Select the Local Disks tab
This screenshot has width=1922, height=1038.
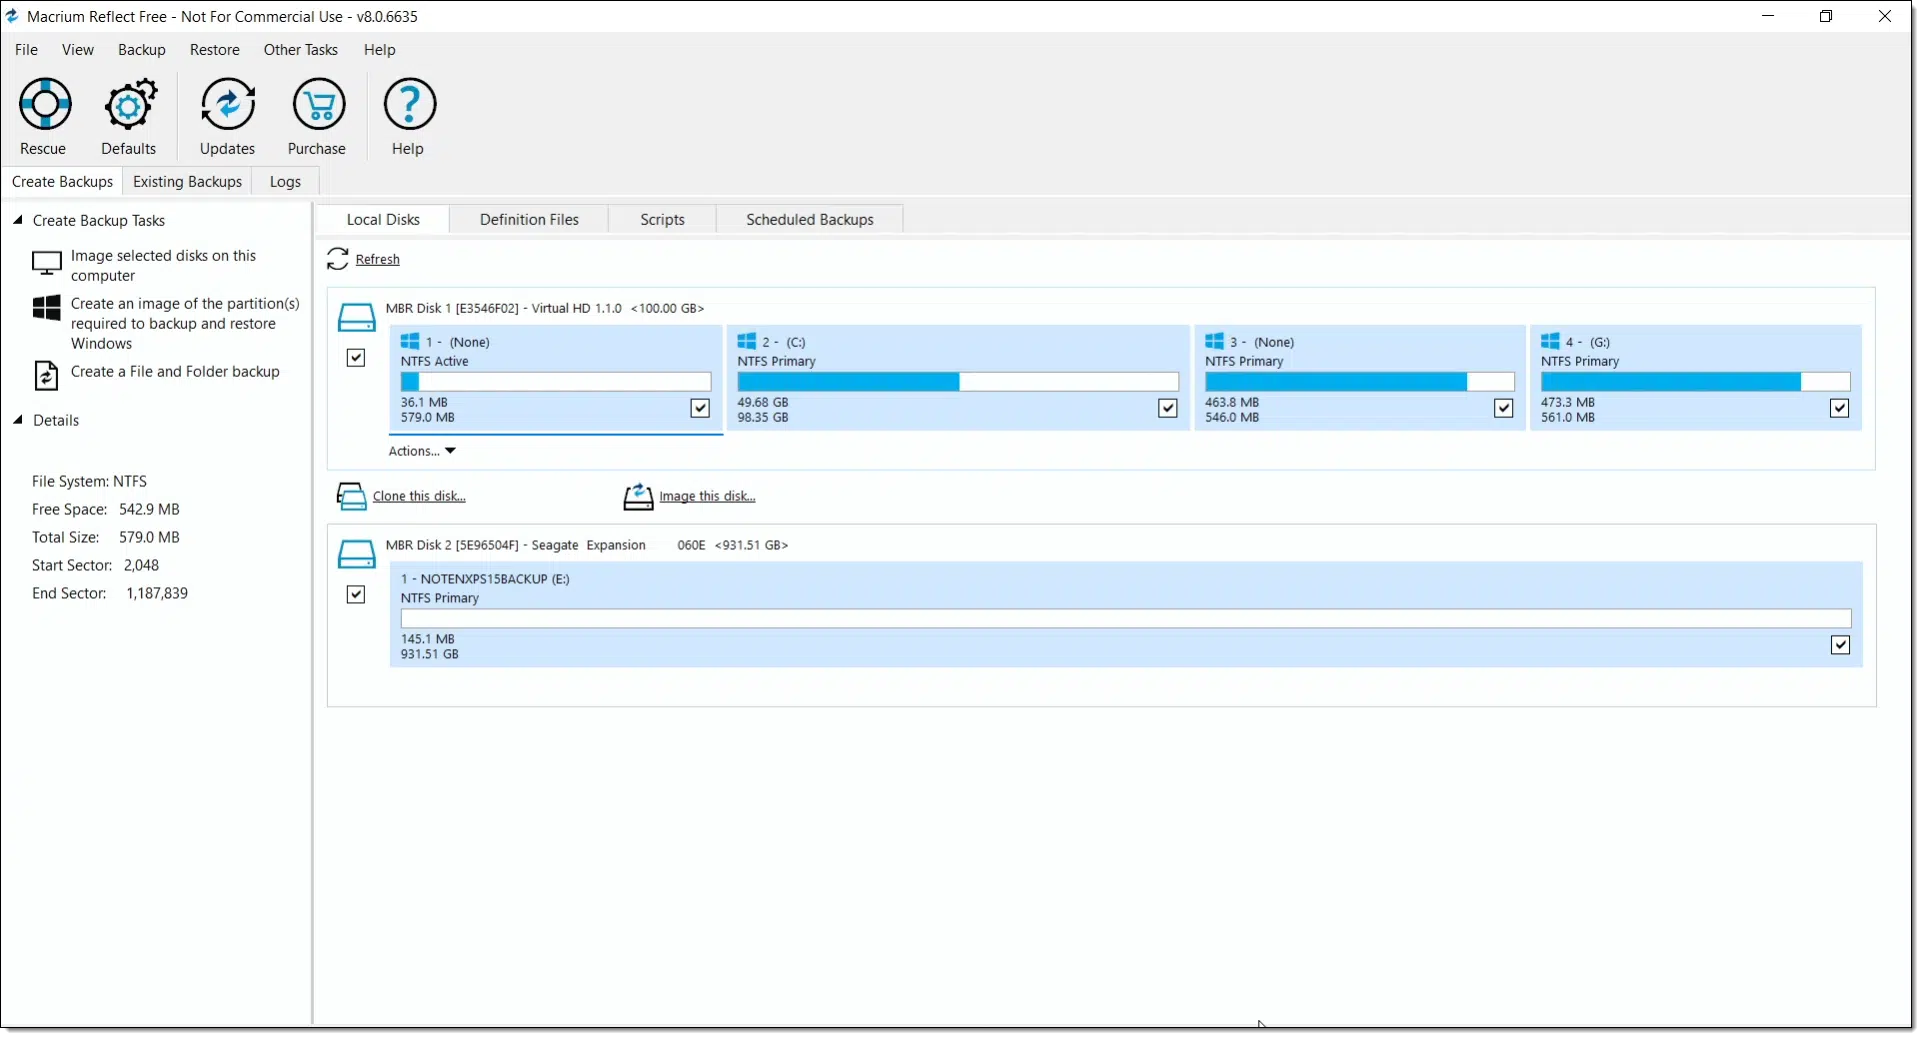(383, 220)
